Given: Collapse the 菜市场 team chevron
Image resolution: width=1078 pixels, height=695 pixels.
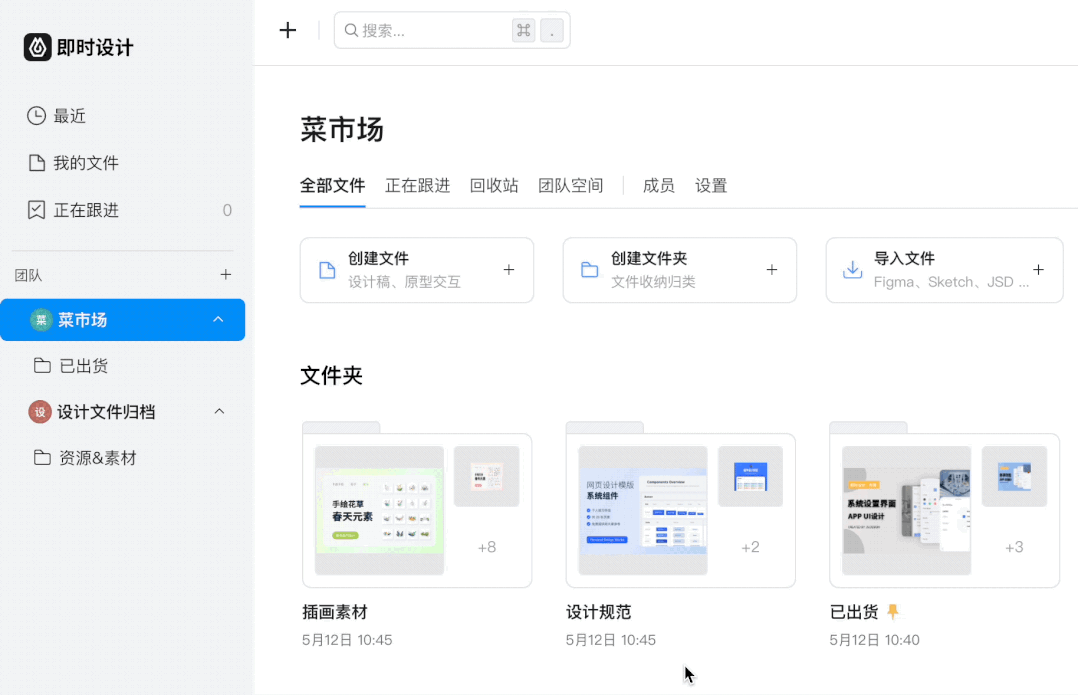Looking at the screenshot, I should click(x=218, y=320).
